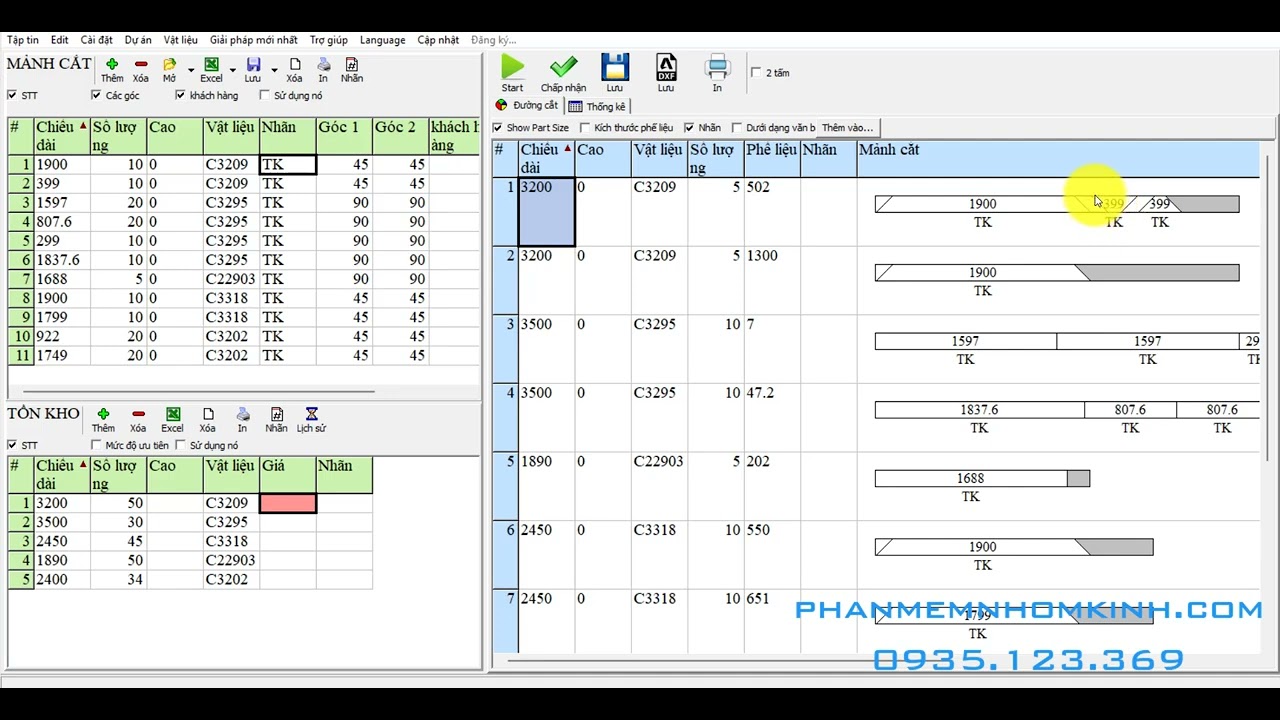Click horizontal scrollbar under MẢNH CẮT table
The height and width of the screenshot is (720, 1280).
point(198,392)
